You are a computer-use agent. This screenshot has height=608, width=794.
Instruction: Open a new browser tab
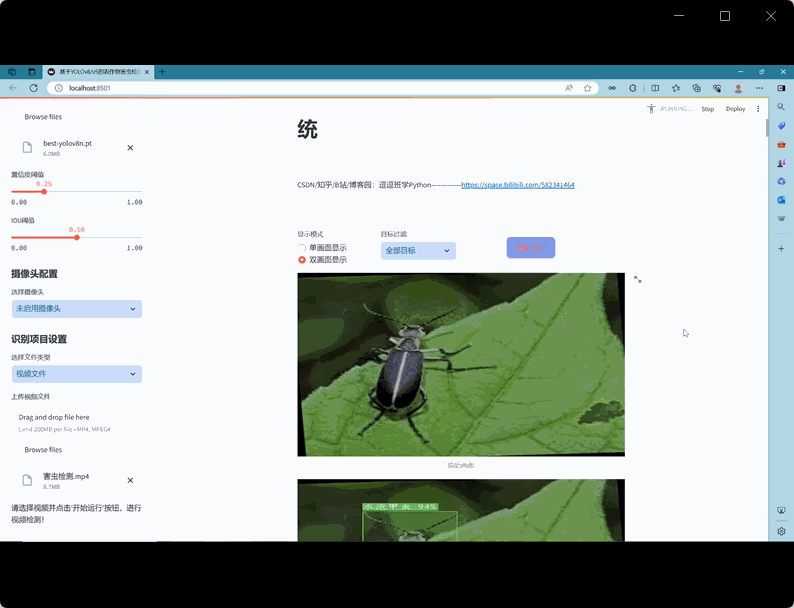click(x=162, y=72)
